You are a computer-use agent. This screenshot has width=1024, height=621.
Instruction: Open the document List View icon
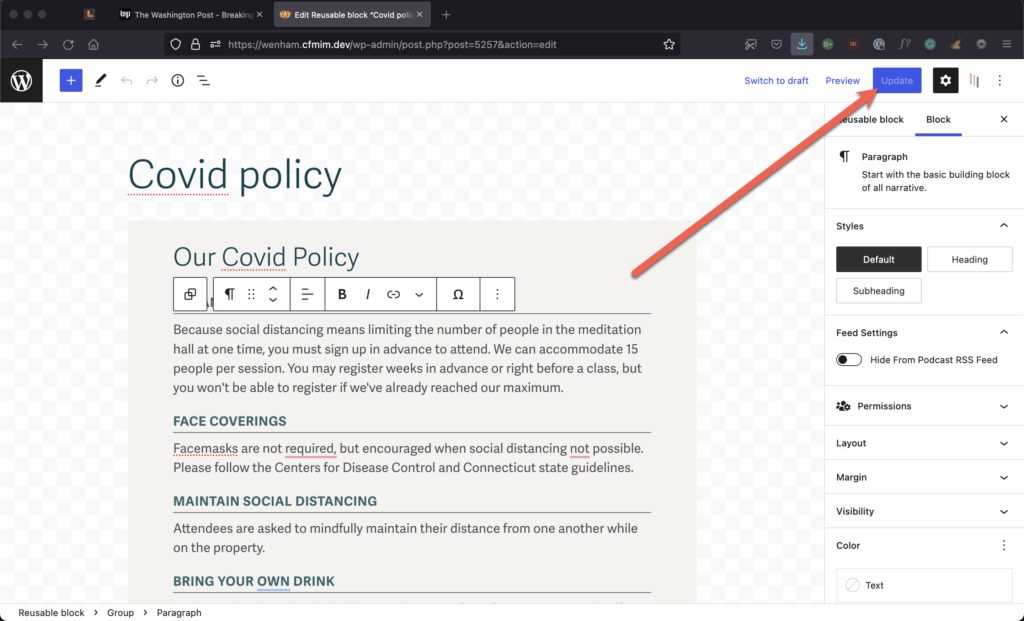tap(203, 81)
